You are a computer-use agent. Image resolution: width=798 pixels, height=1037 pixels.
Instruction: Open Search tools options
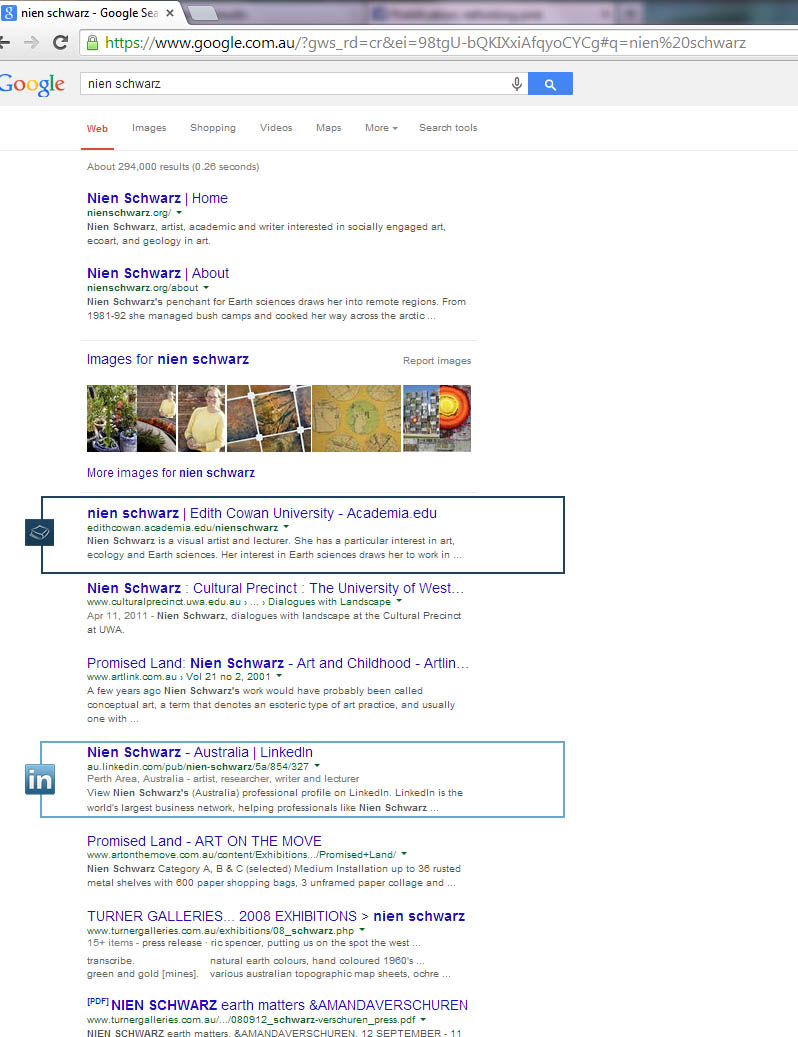pos(448,128)
